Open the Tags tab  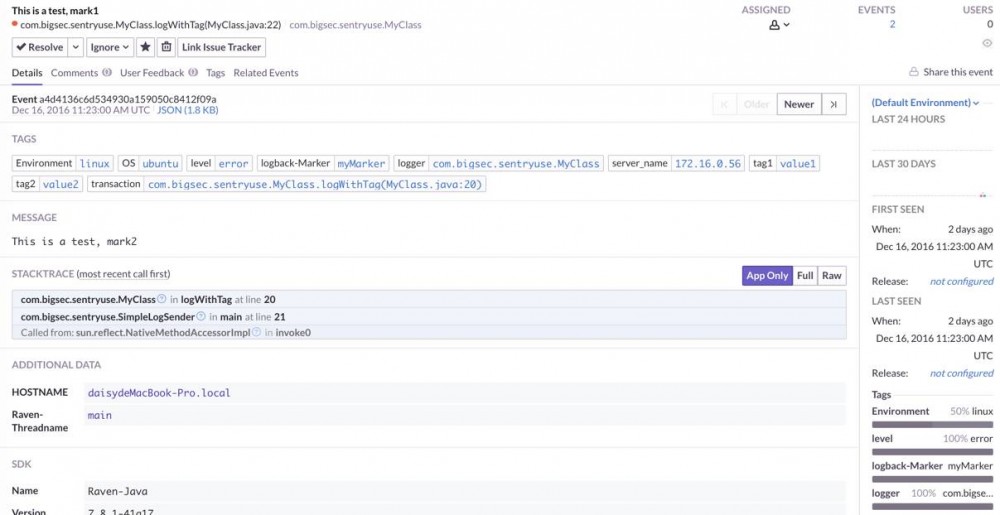point(216,73)
